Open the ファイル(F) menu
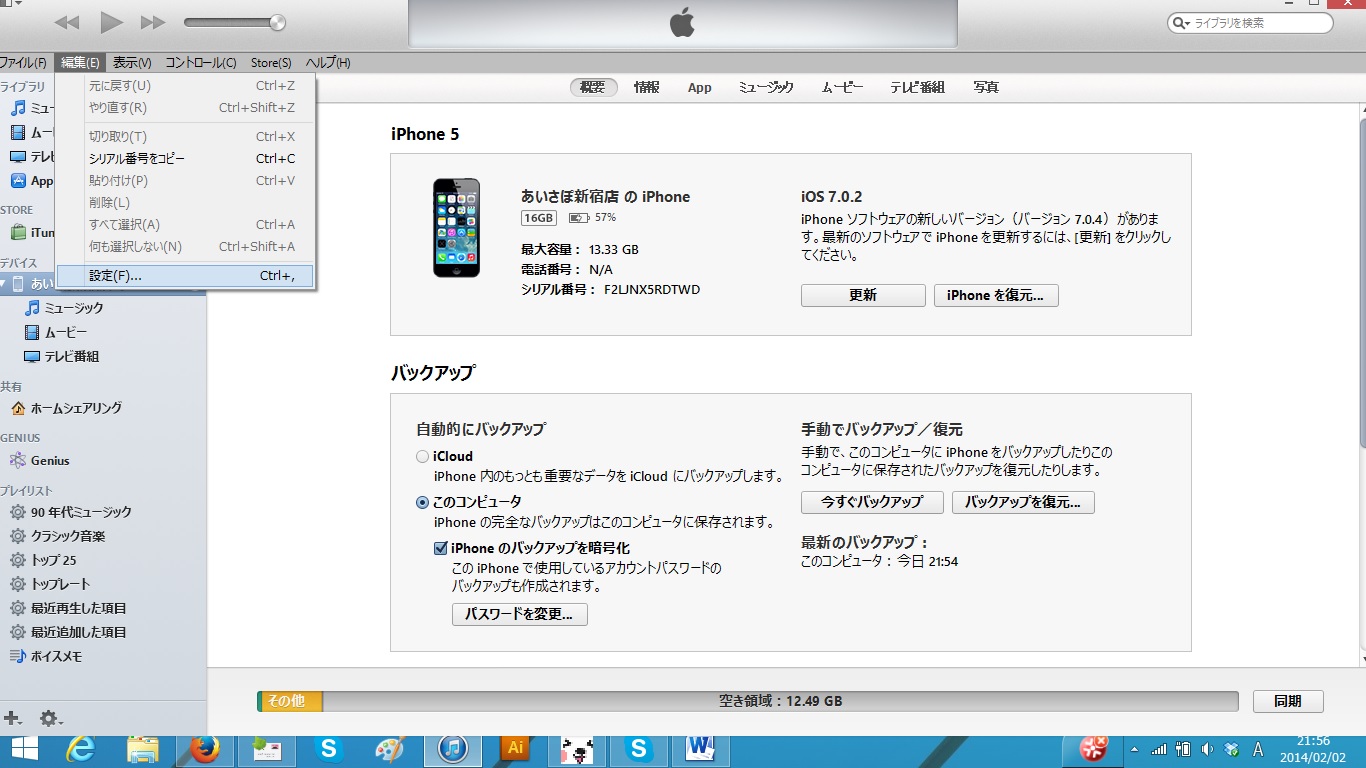 [x=23, y=63]
